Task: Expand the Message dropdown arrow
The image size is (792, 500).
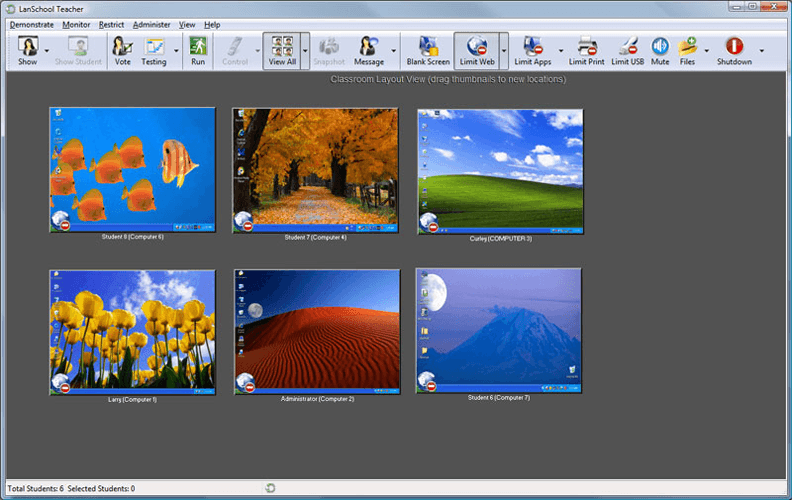Action: [x=393, y=49]
